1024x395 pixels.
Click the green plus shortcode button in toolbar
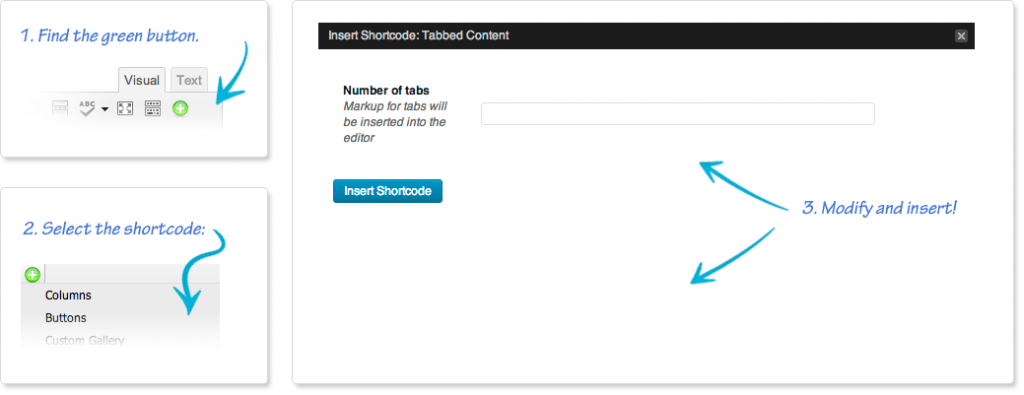[180, 108]
